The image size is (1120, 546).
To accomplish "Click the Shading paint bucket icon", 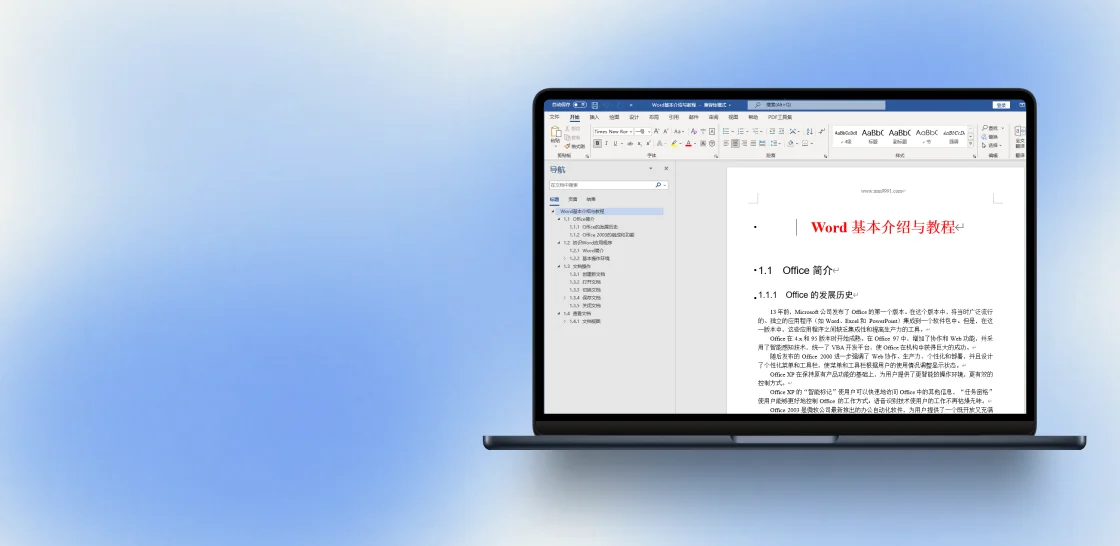I will coord(791,143).
